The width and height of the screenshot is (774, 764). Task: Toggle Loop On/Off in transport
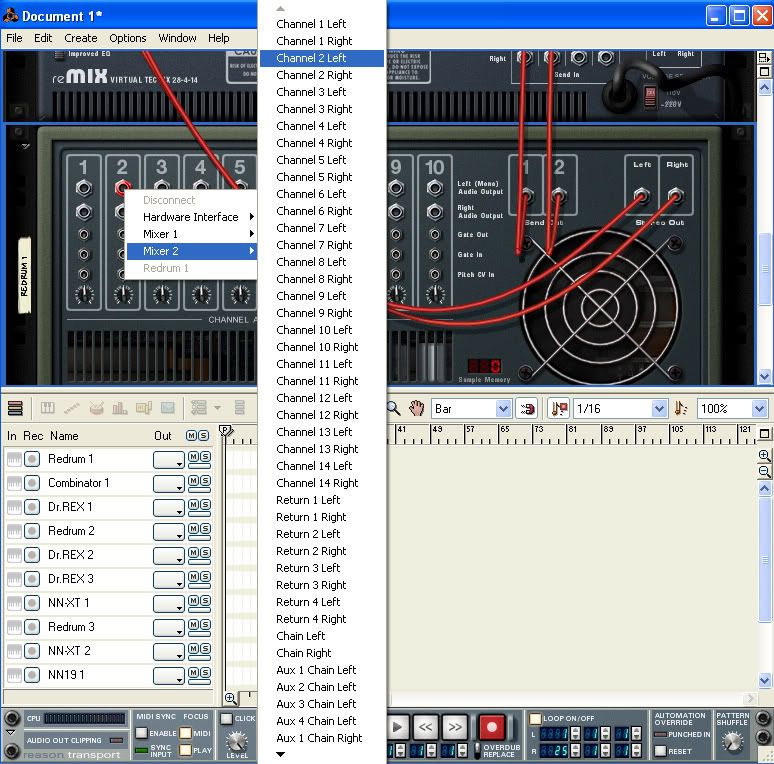[535, 719]
